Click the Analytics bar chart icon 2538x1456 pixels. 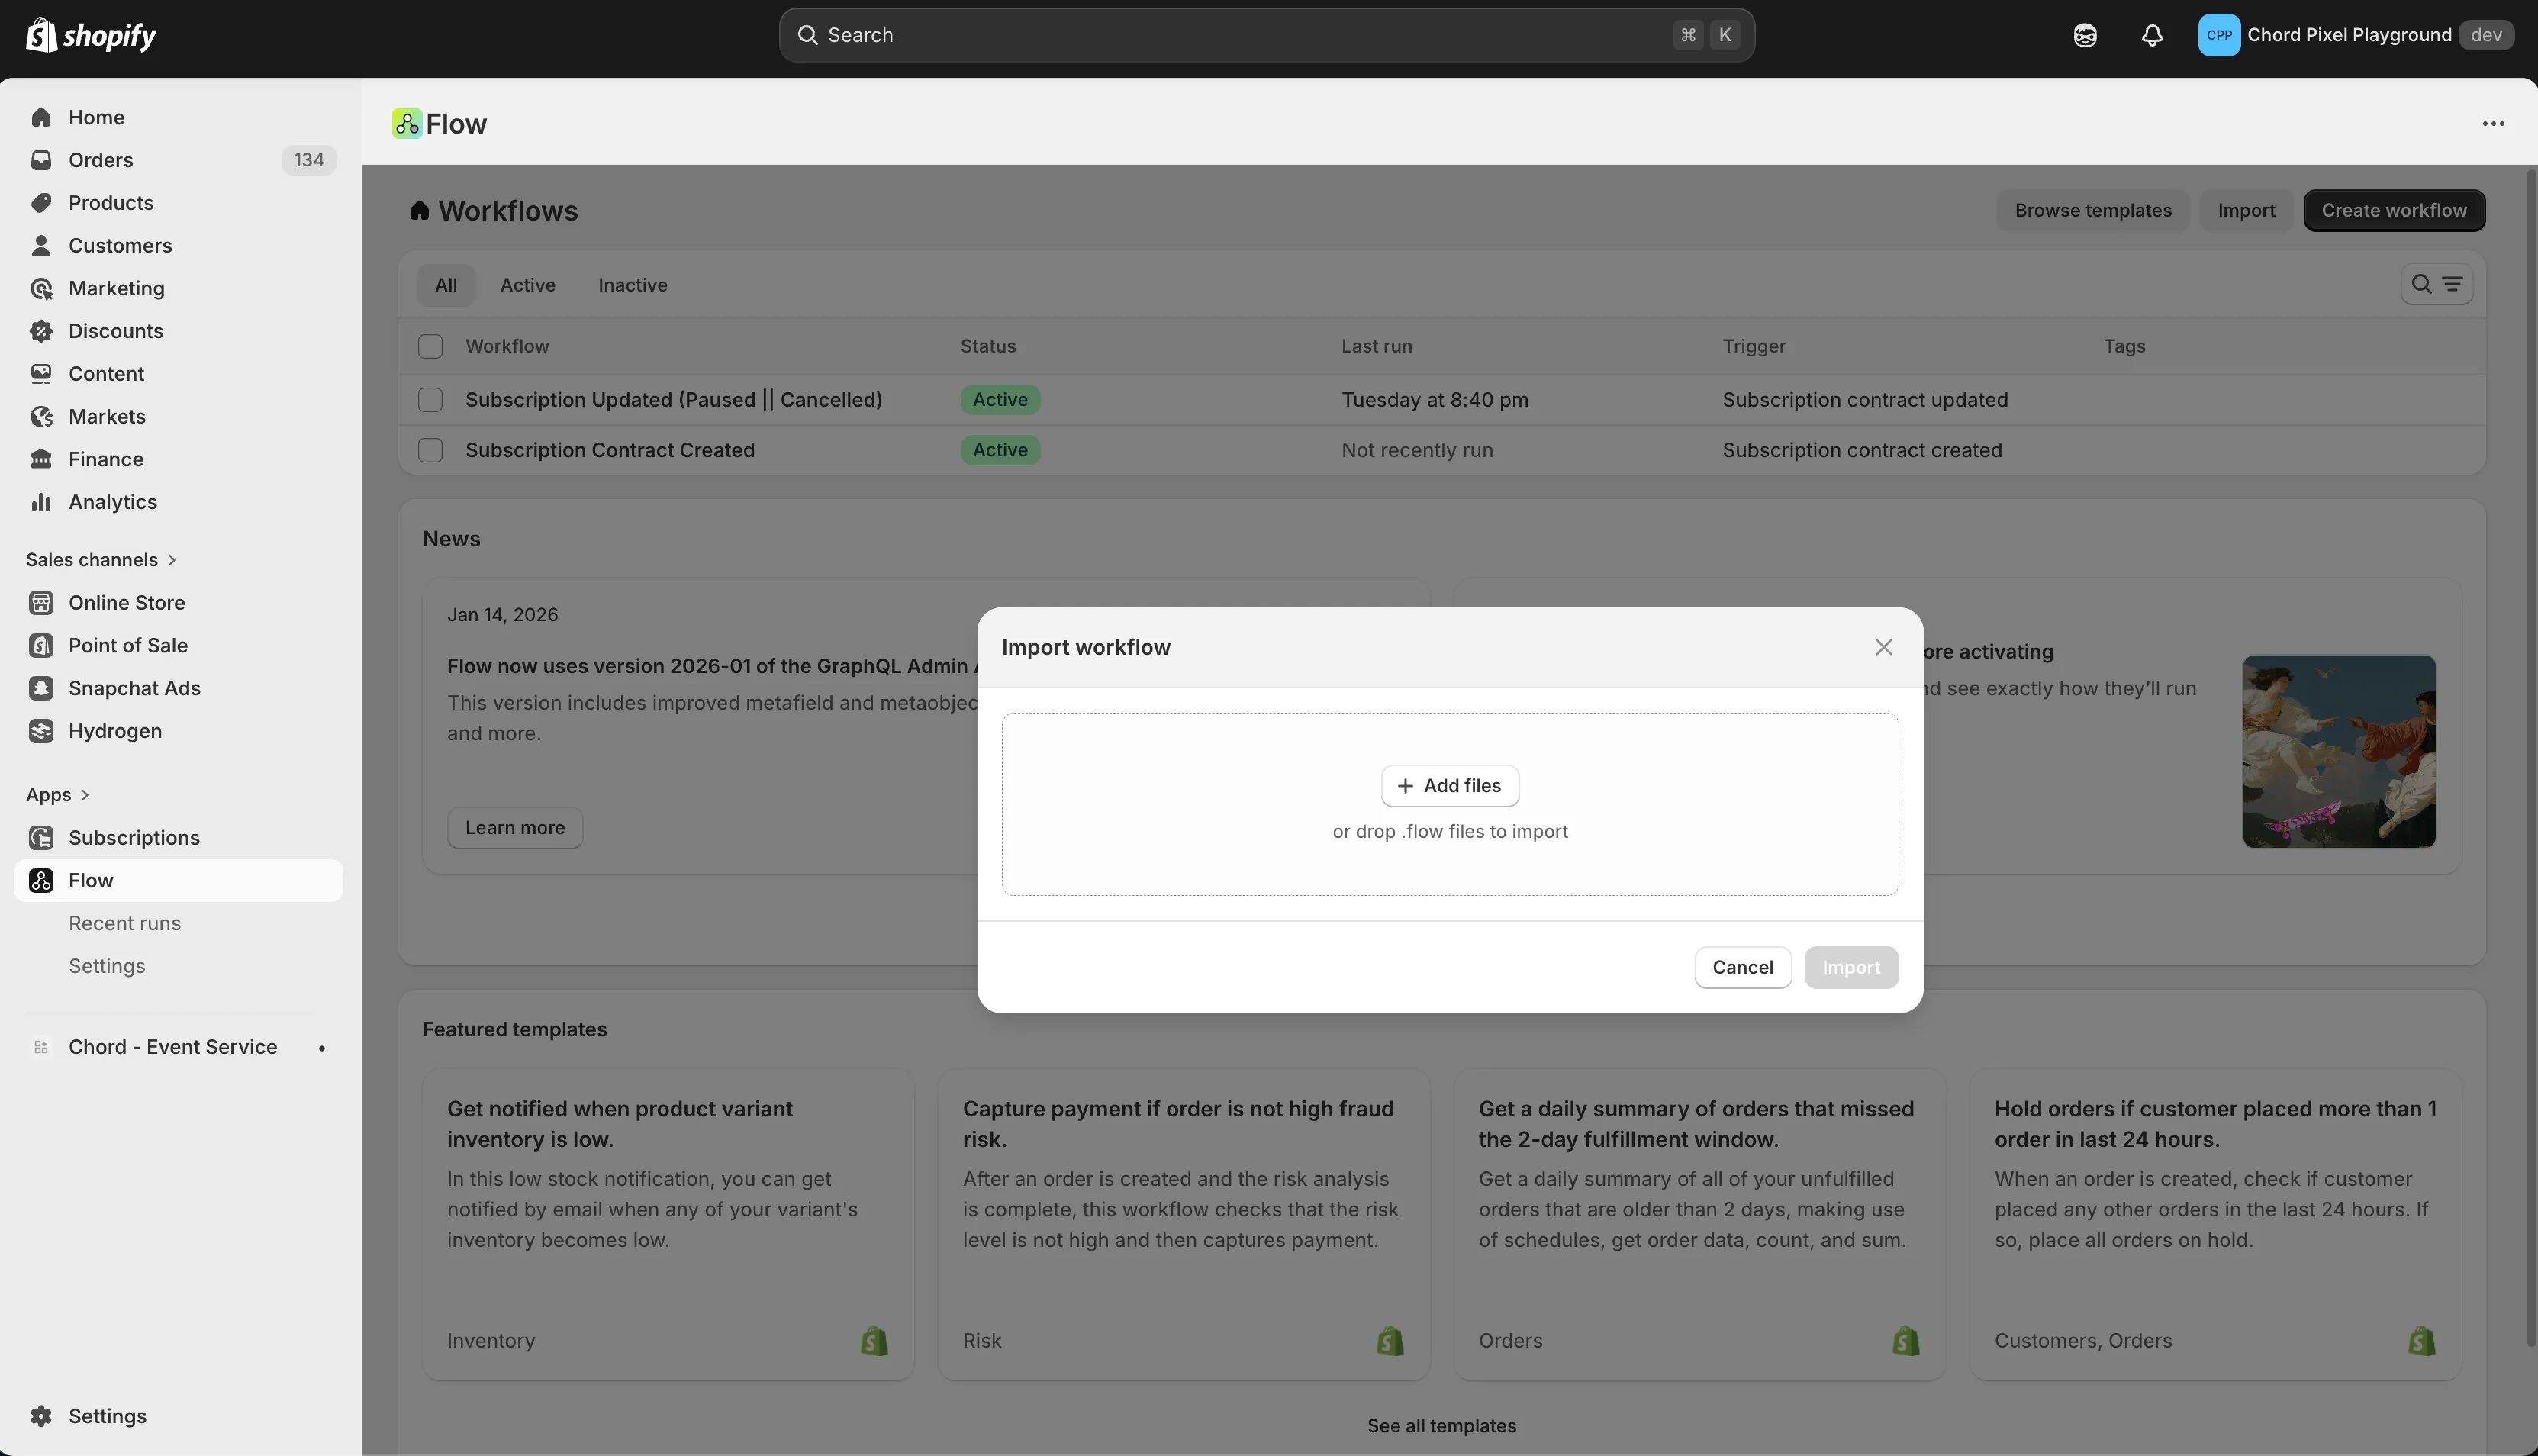(41, 502)
